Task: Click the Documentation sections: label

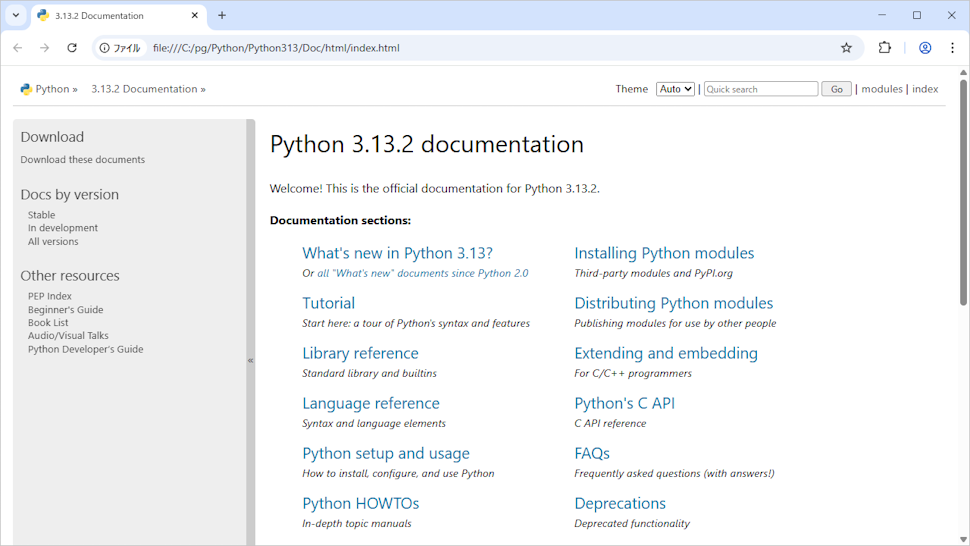Action: pos(340,220)
